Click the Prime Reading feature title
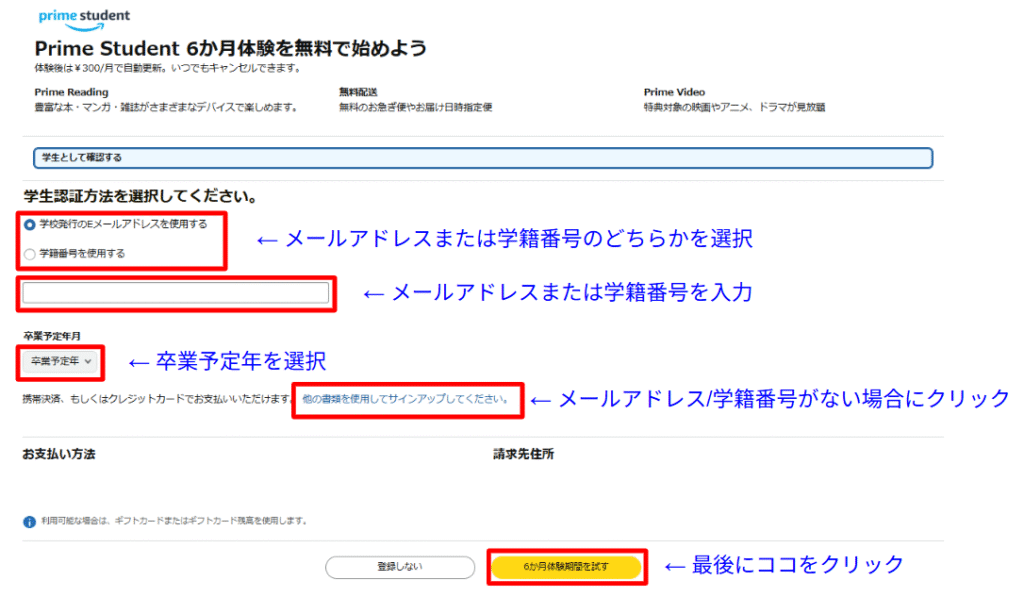 point(71,92)
